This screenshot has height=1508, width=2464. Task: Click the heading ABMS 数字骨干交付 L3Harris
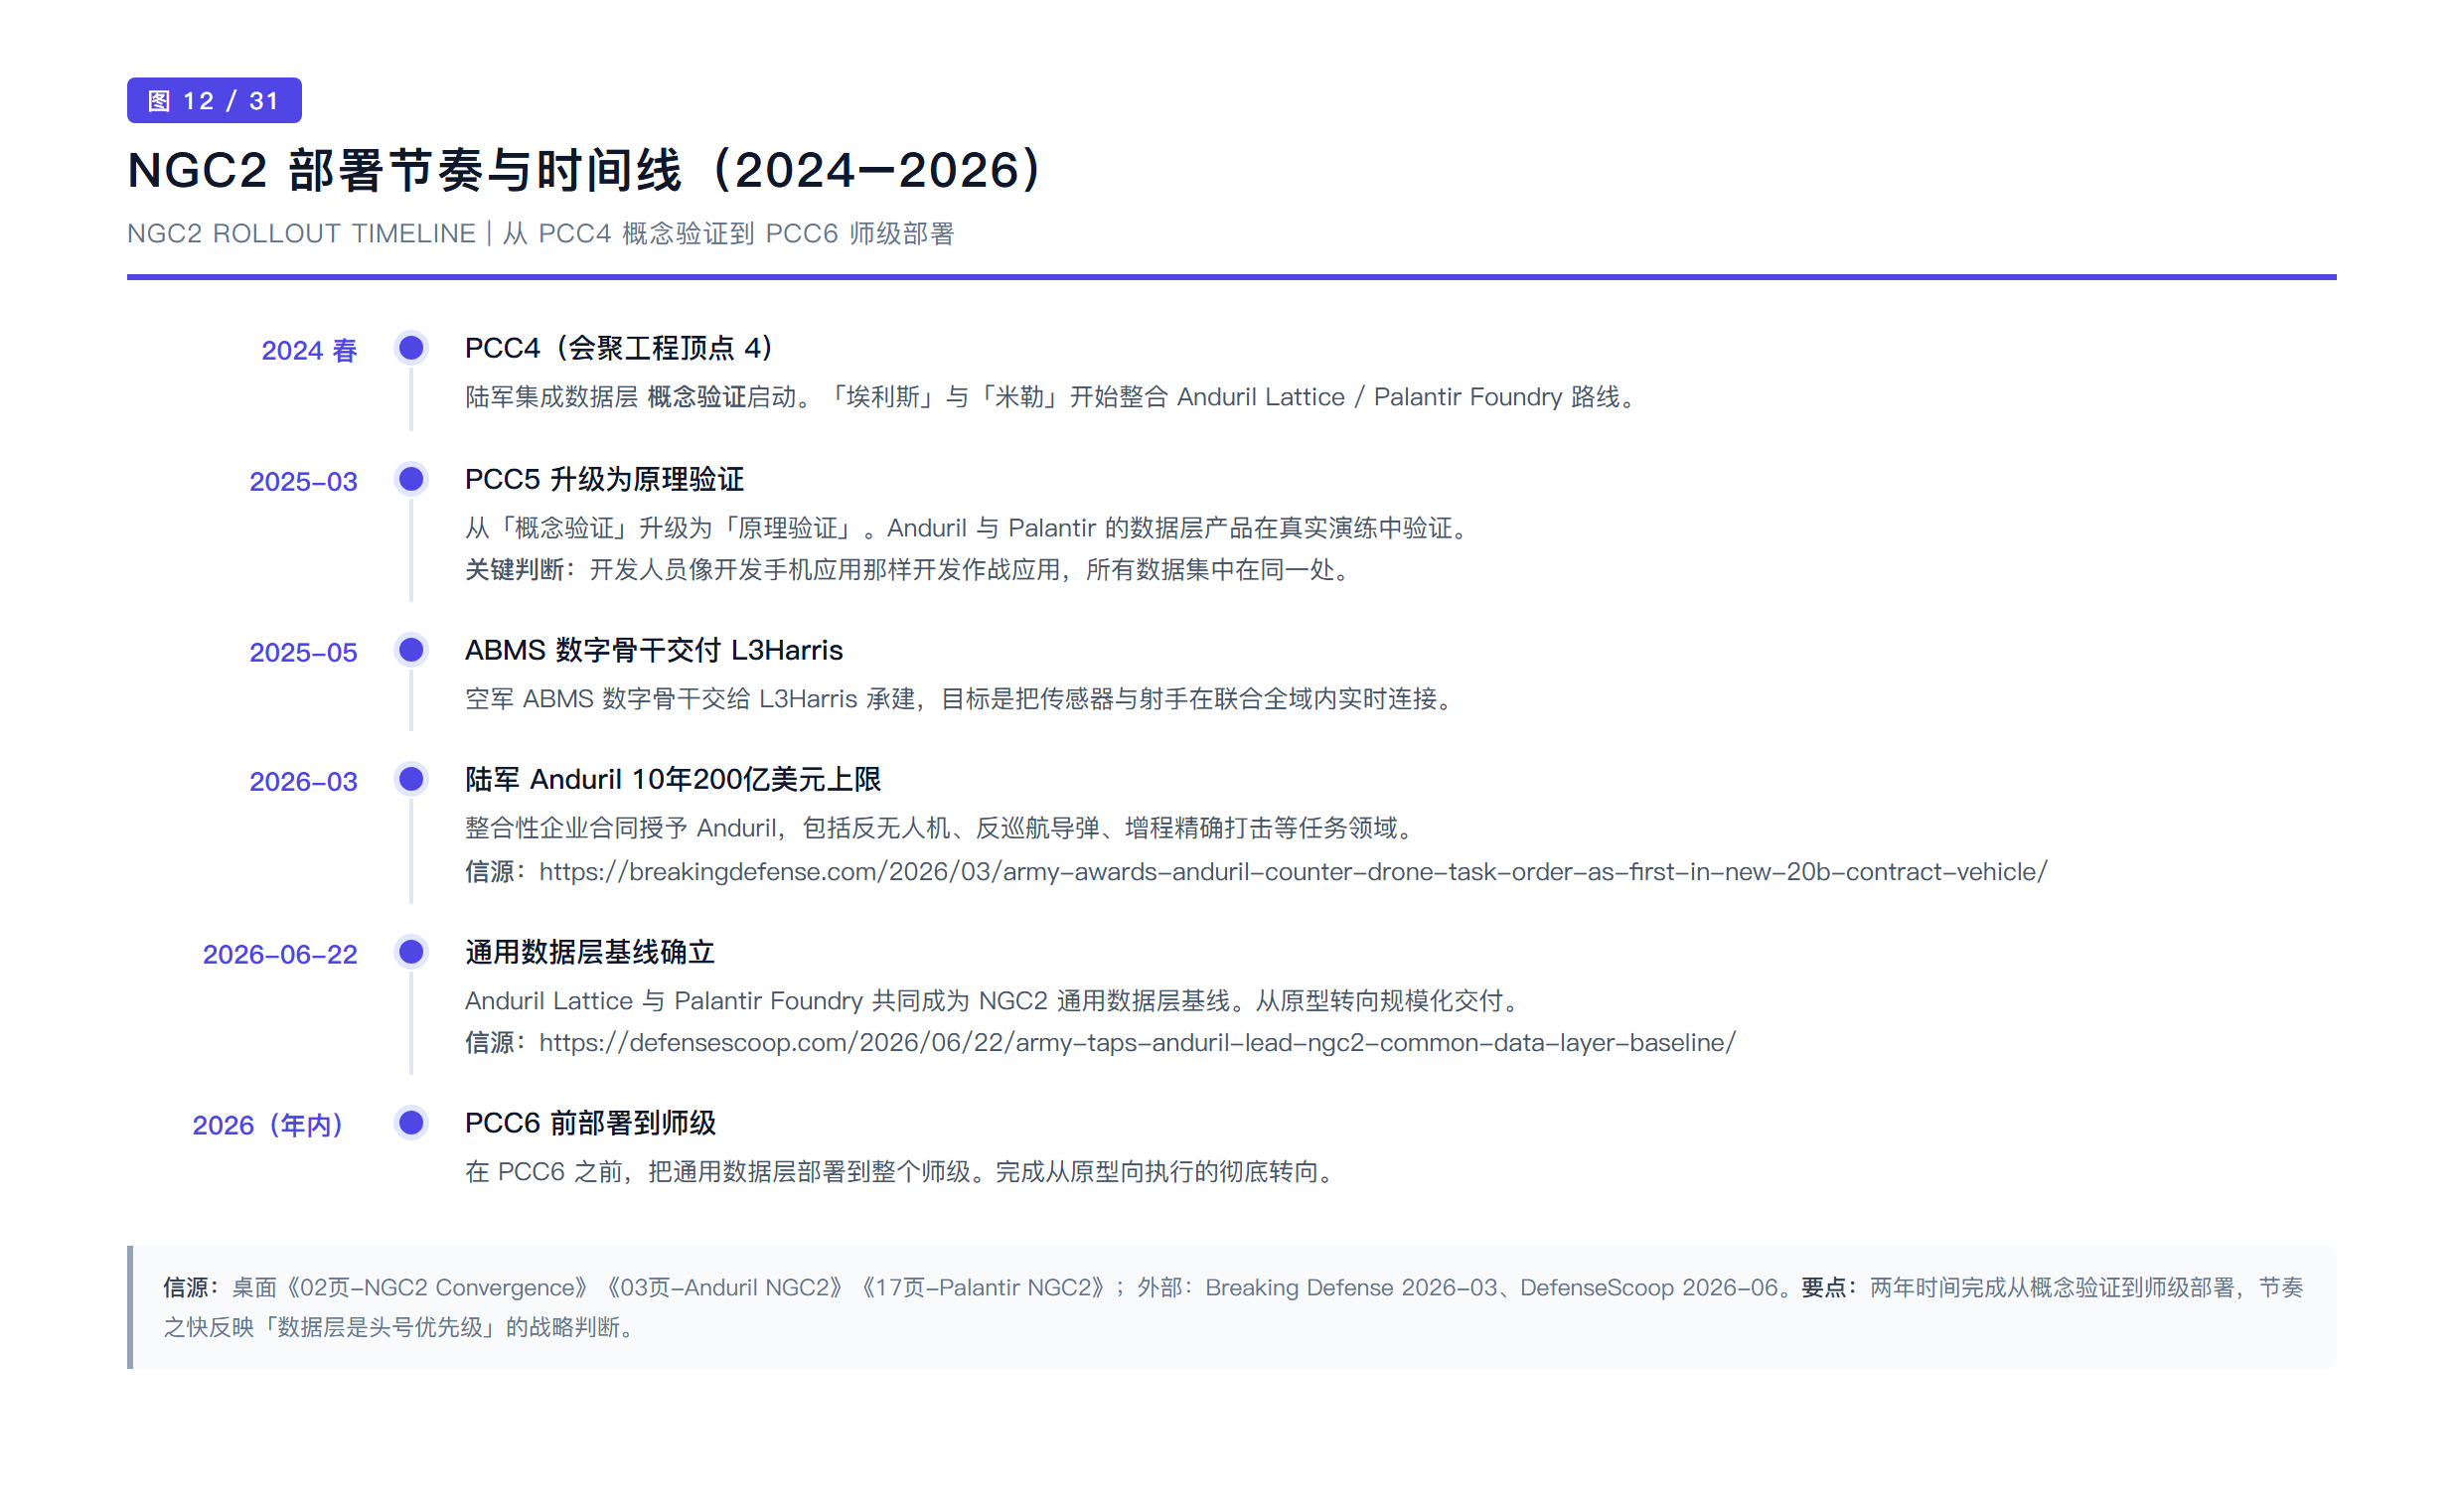pos(654,650)
